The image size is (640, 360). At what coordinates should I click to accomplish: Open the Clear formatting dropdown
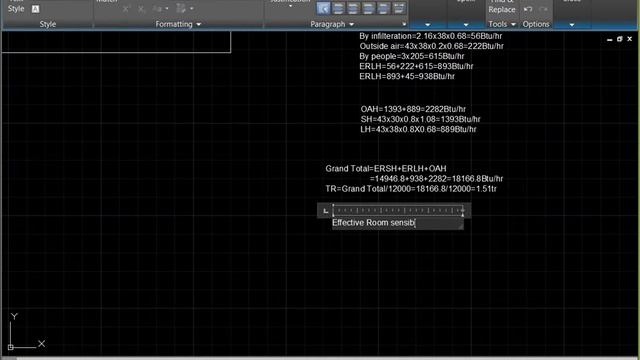pyautogui.click(x=185, y=9)
